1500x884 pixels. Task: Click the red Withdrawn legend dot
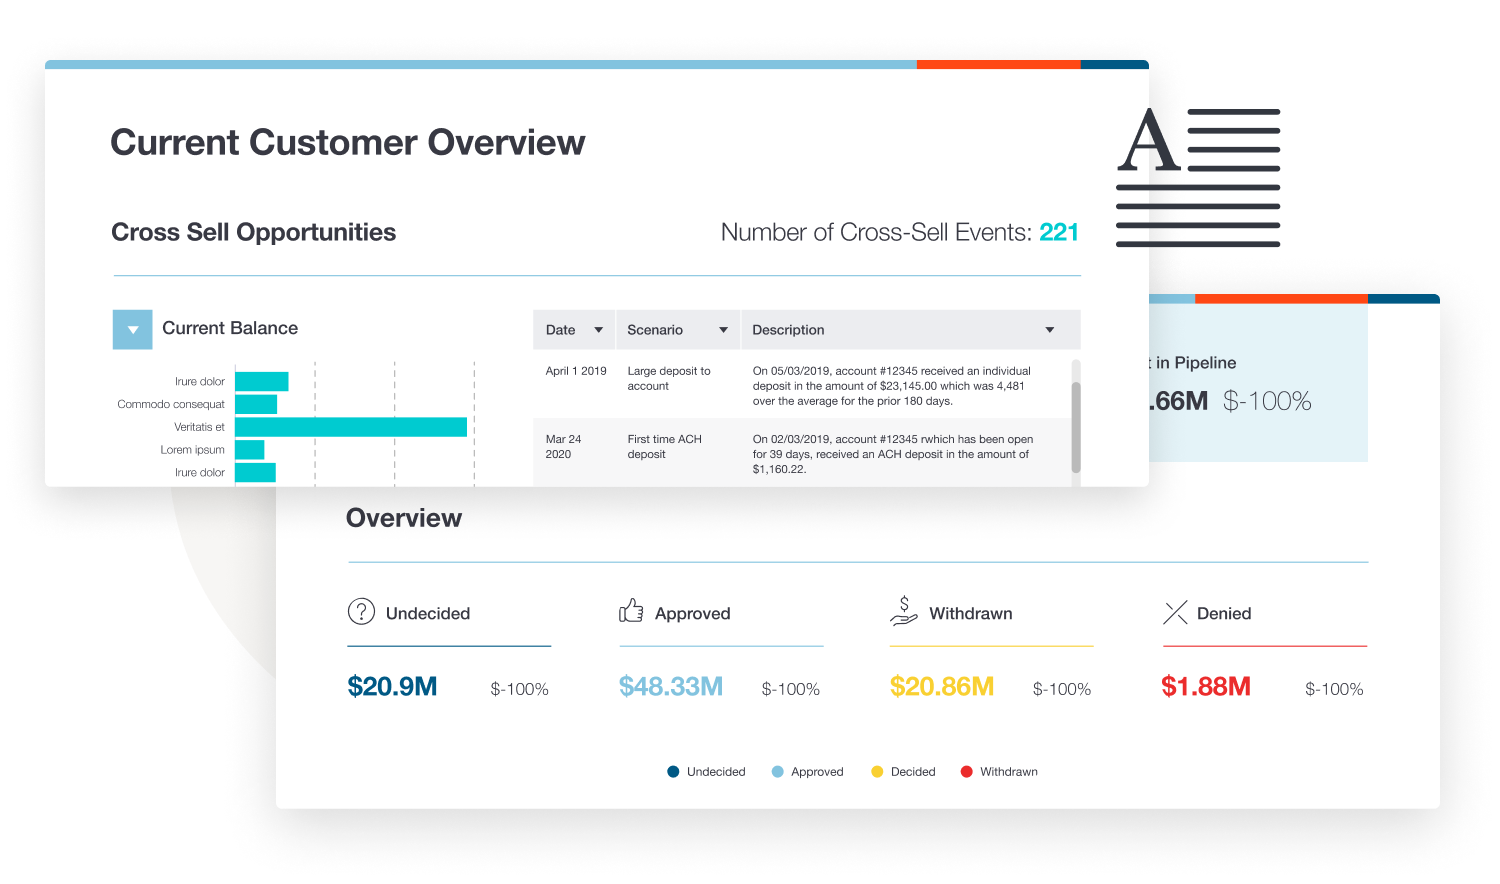[x=966, y=772]
